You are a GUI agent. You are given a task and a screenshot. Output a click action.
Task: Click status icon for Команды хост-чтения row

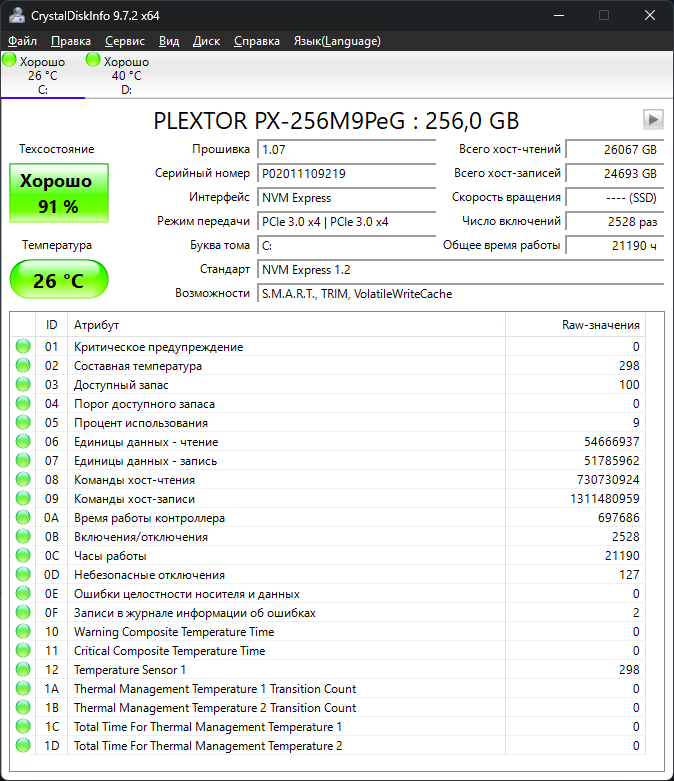[23, 479]
